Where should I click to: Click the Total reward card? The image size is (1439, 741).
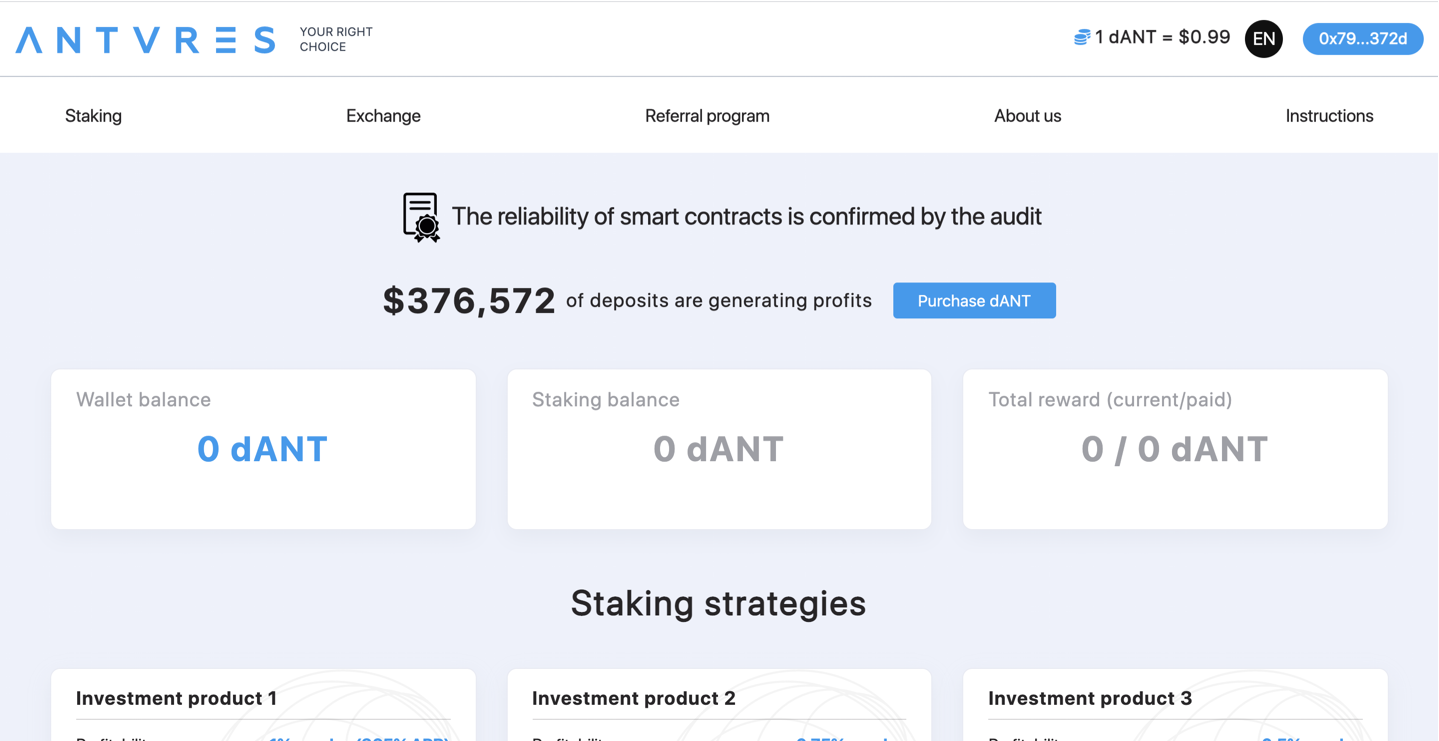click(x=1175, y=449)
